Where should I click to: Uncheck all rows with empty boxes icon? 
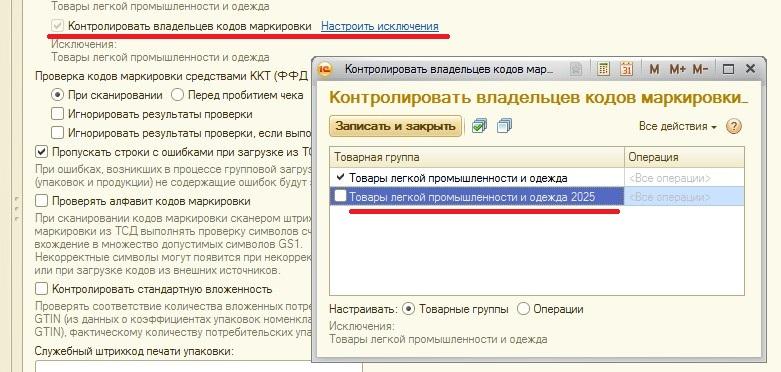tap(505, 126)
